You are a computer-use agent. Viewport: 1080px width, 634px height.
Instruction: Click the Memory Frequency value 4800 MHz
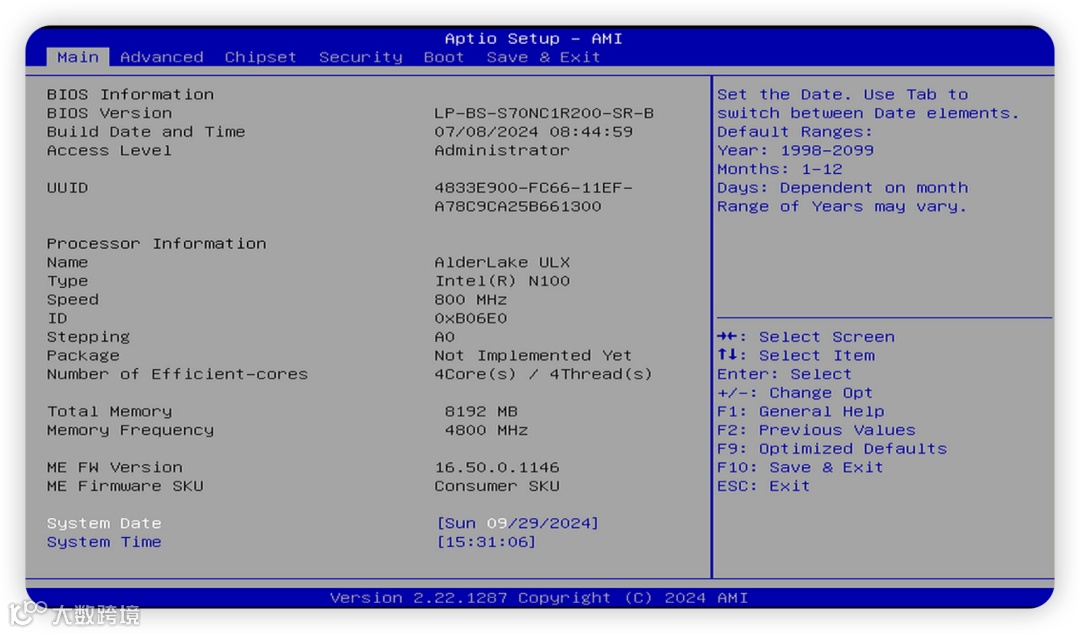(486, 429)
